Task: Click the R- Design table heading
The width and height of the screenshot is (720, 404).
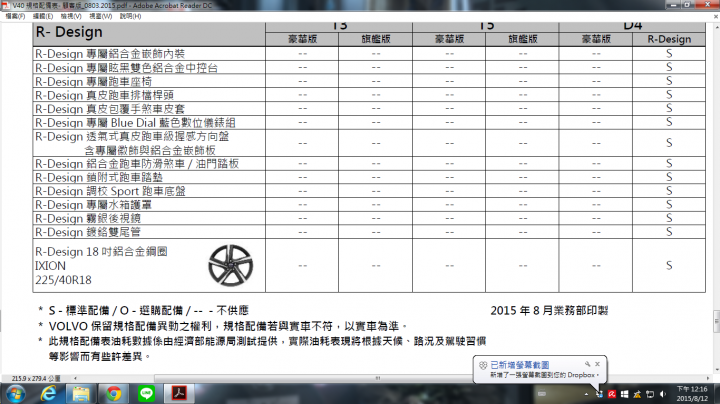Action: pos(69,32)
